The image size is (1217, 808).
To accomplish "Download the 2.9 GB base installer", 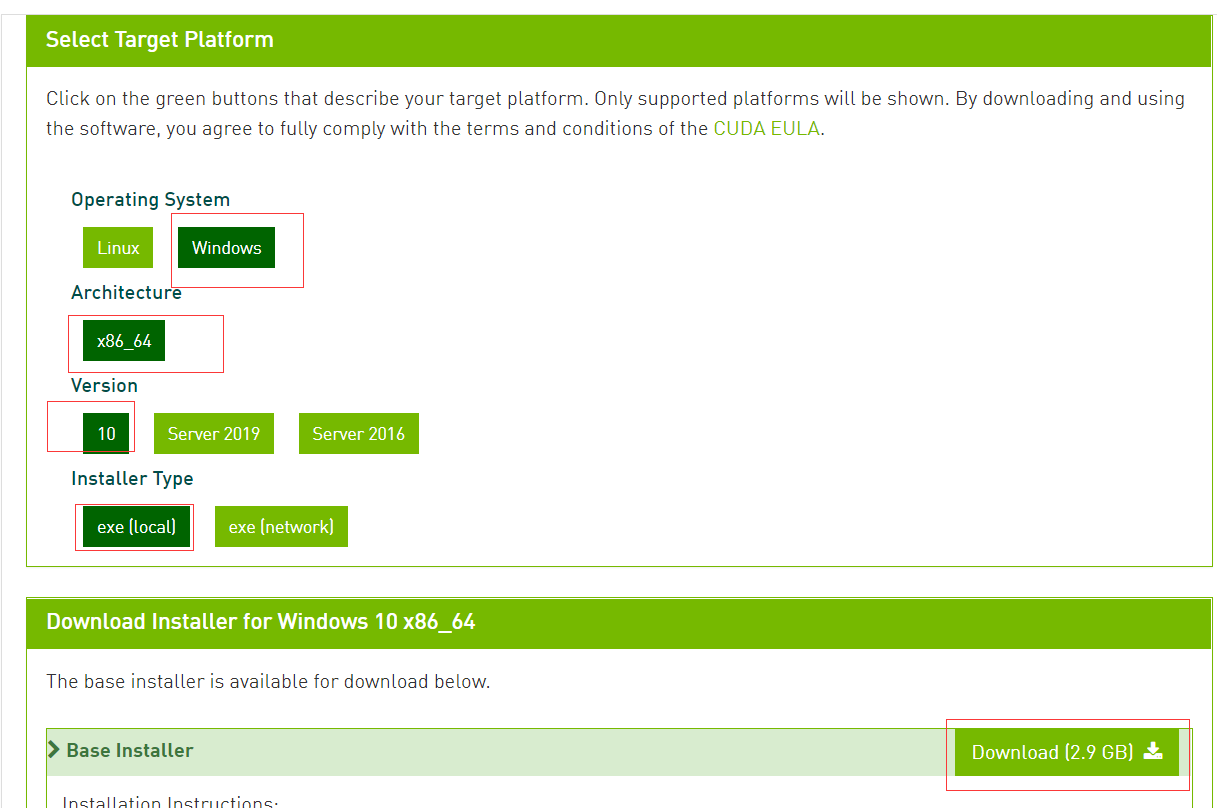I will click(x=1067, y=752).
